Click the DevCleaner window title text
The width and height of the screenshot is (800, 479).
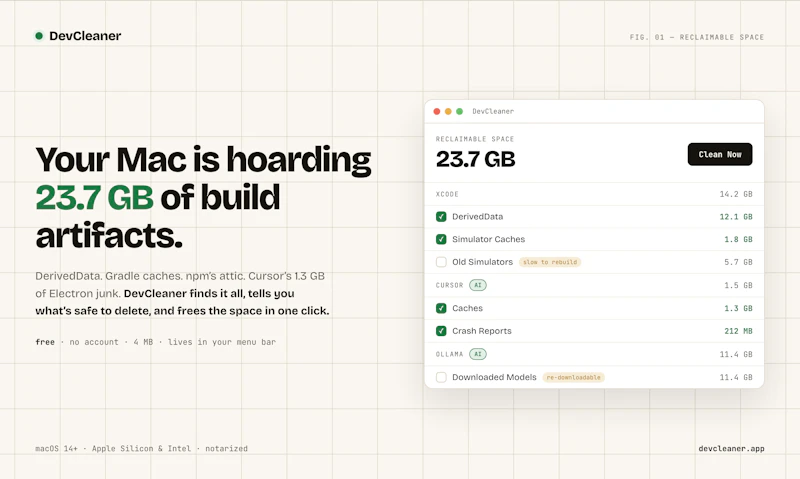click(493, 111)
